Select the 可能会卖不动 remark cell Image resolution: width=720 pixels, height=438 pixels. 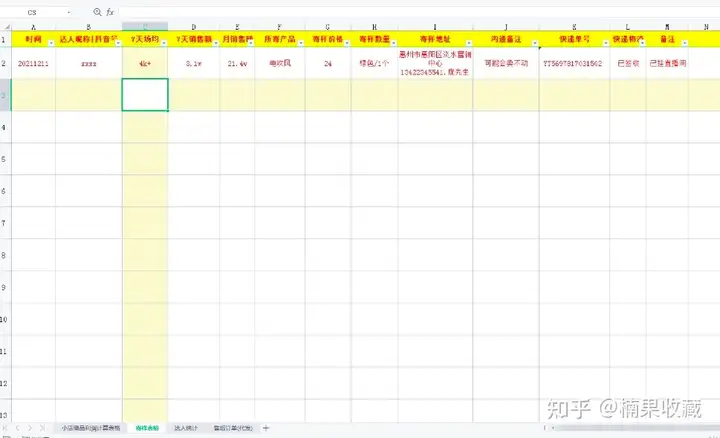(506, 63)
